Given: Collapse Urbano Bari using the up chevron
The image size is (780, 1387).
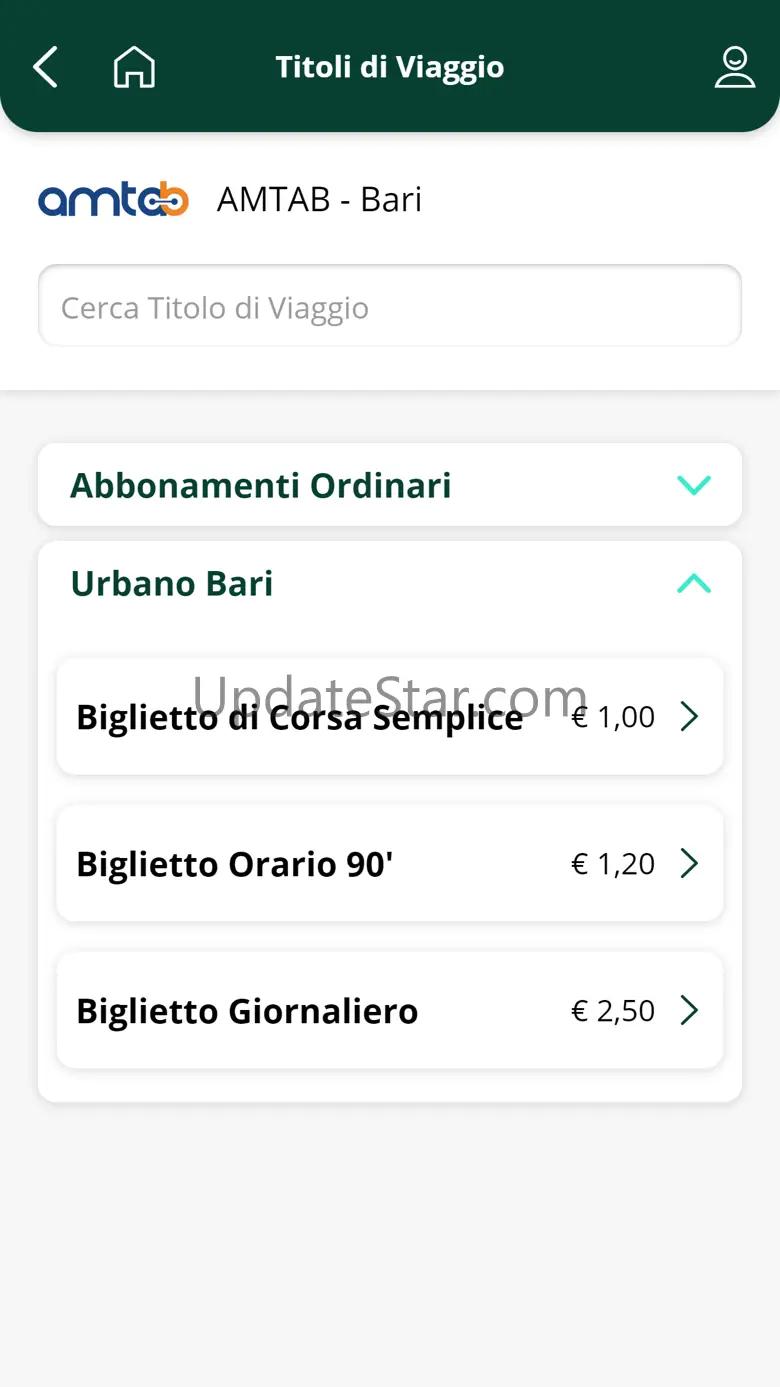Looking at the screenshot, I should [693, 583].
